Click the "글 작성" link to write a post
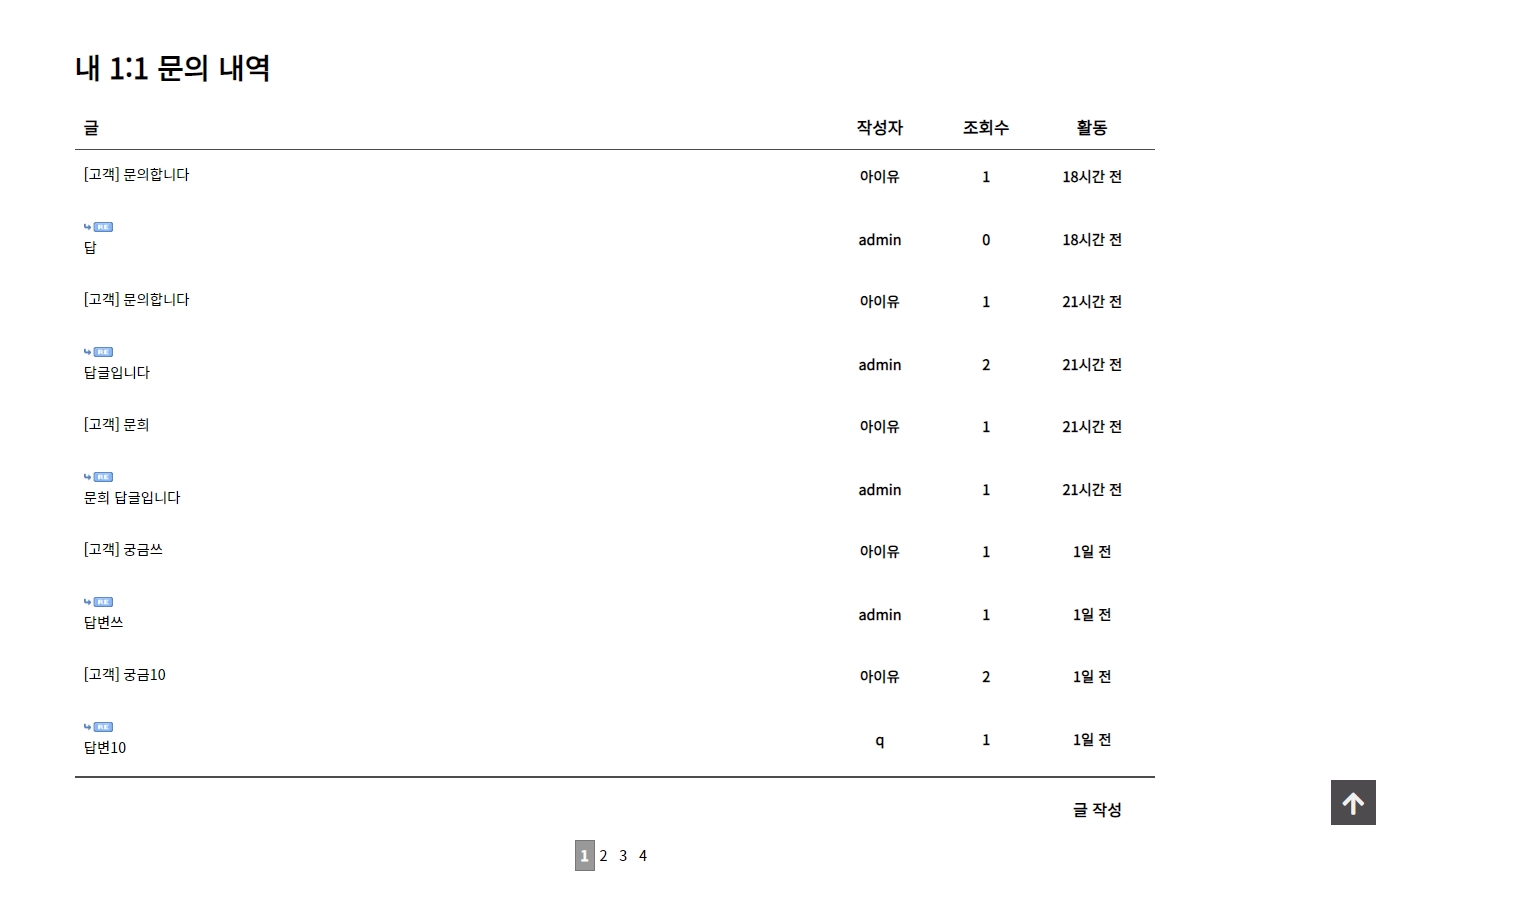Viewport: 1515px width, 914px height. [1097, 810]
